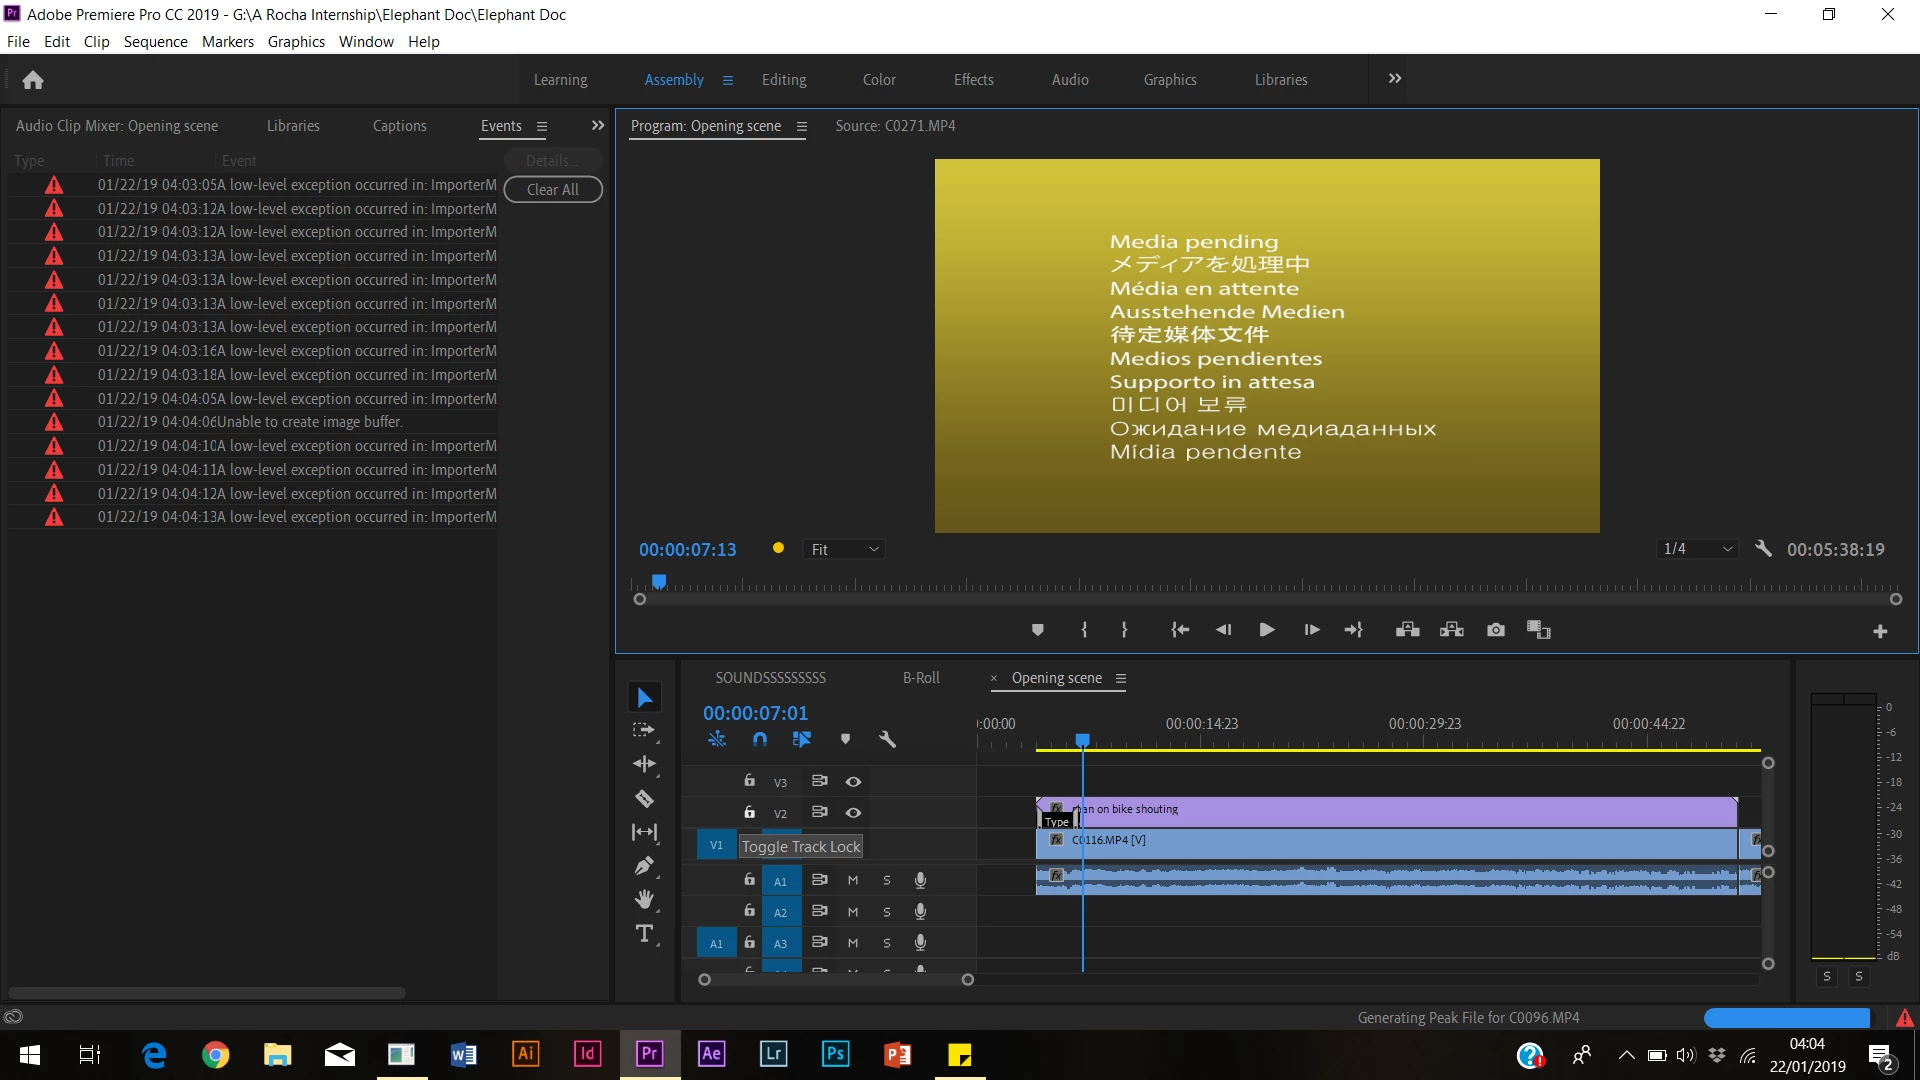The width and height of the screenshot is (1920, 1080).
Task: Click the Program monitor playhead marker
Action: click(659, 581)
